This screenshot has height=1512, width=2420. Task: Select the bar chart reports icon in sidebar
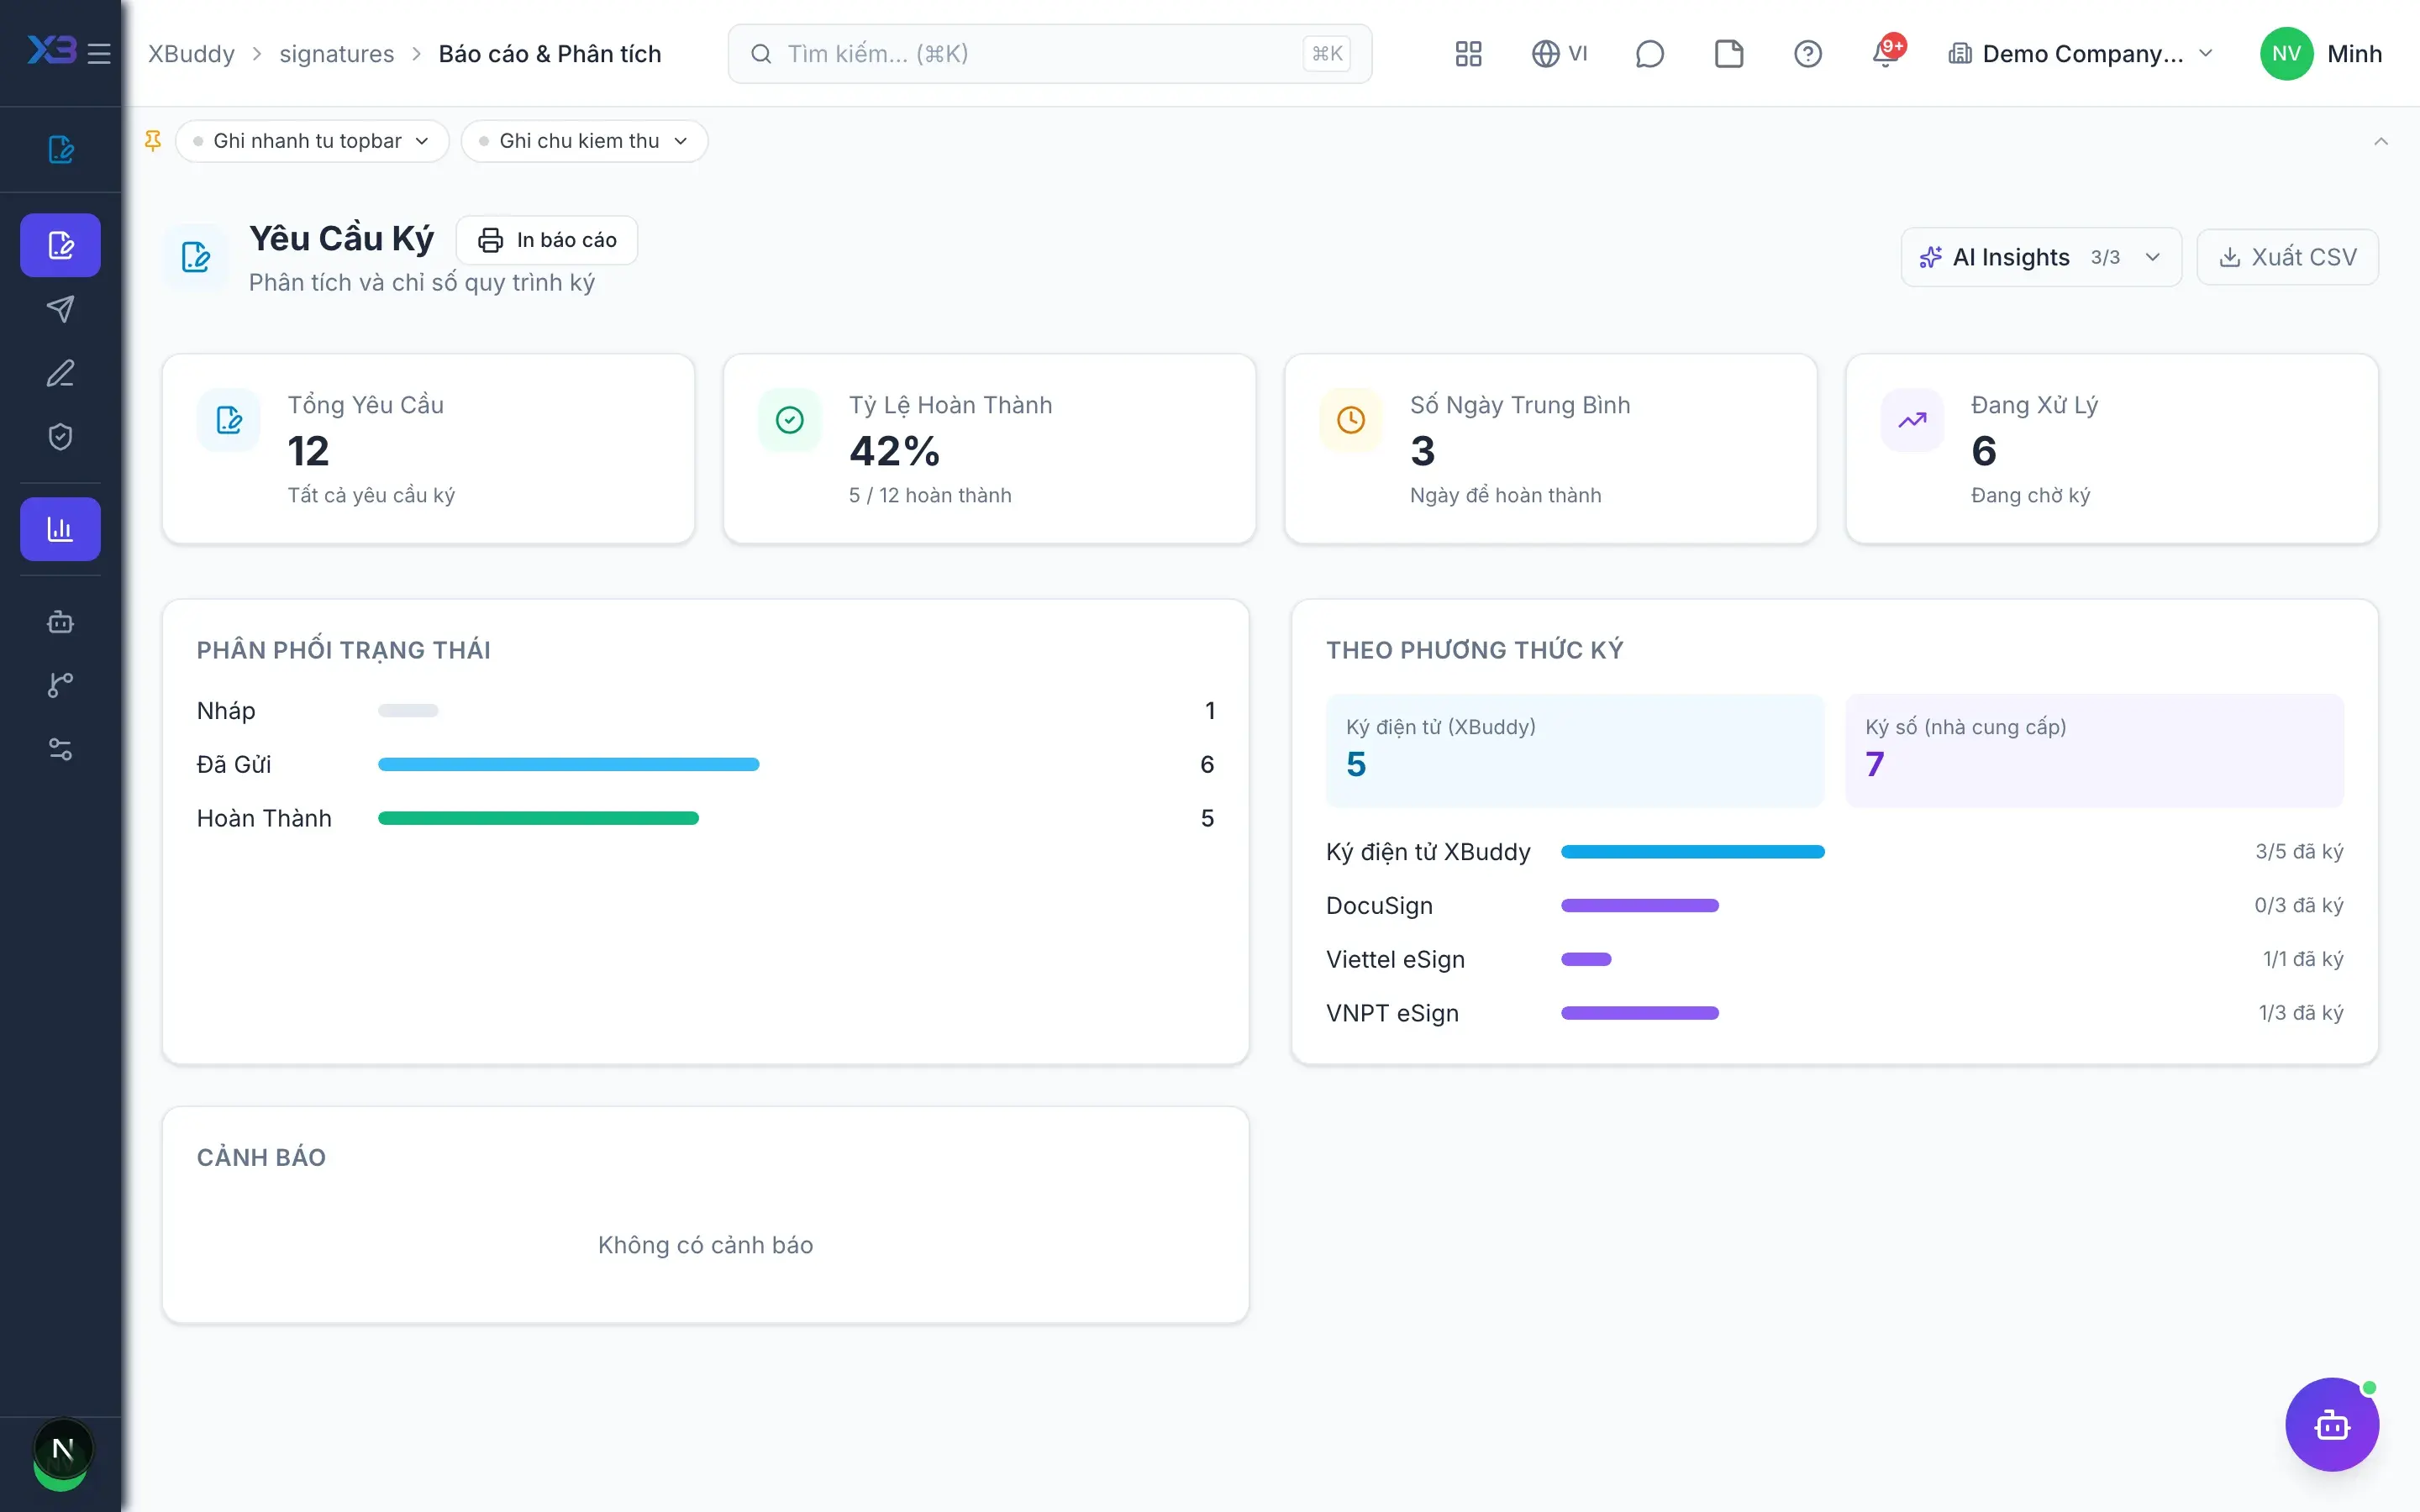coord(60,529)
